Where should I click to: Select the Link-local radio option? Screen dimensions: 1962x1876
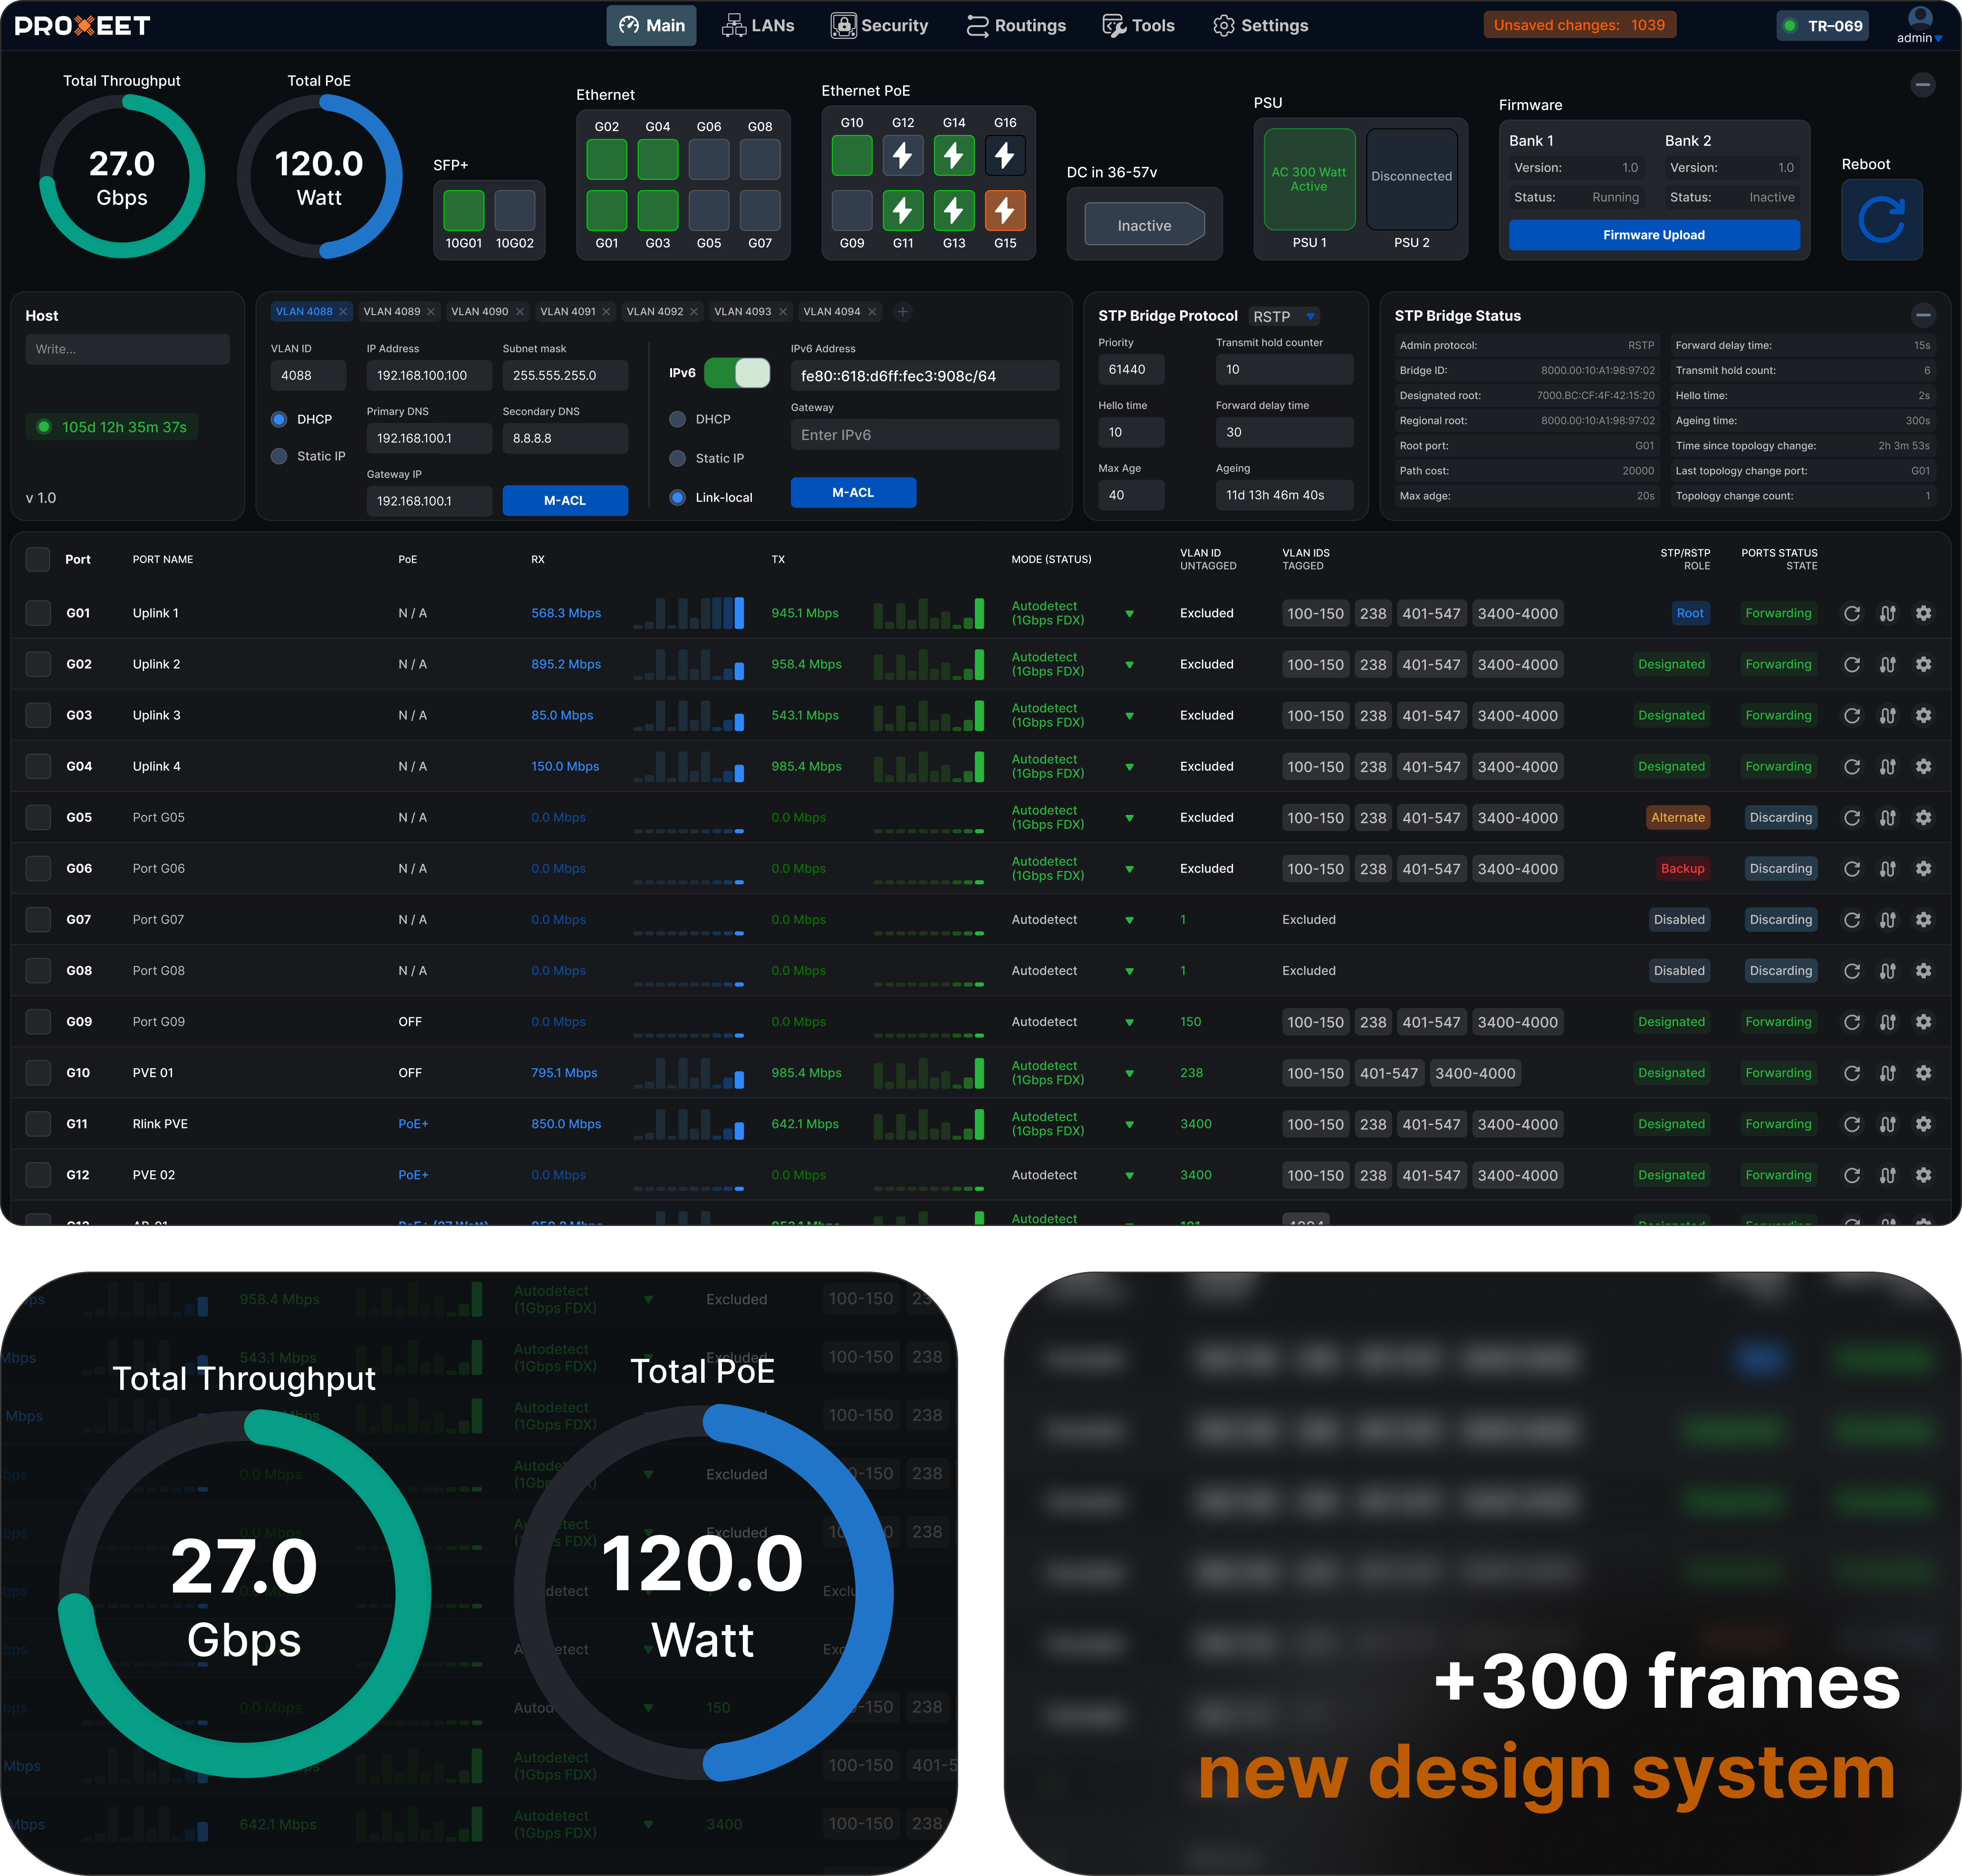tap(677, 497)
